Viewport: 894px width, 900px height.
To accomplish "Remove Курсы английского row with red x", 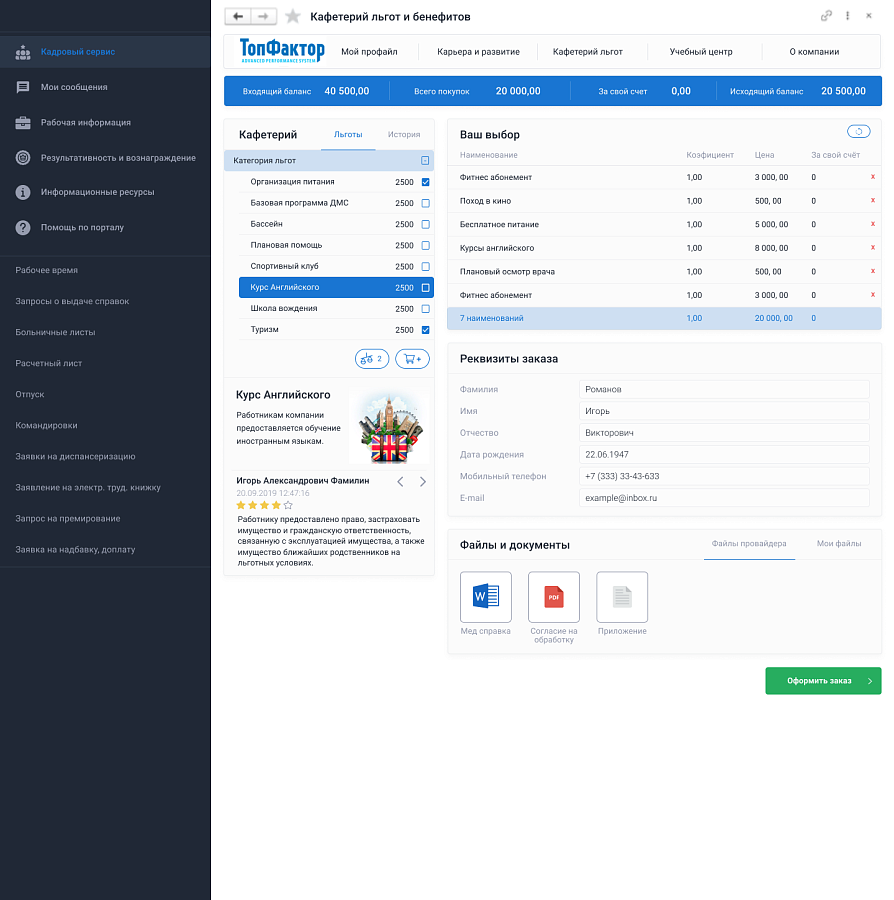I will pos(873,247).
